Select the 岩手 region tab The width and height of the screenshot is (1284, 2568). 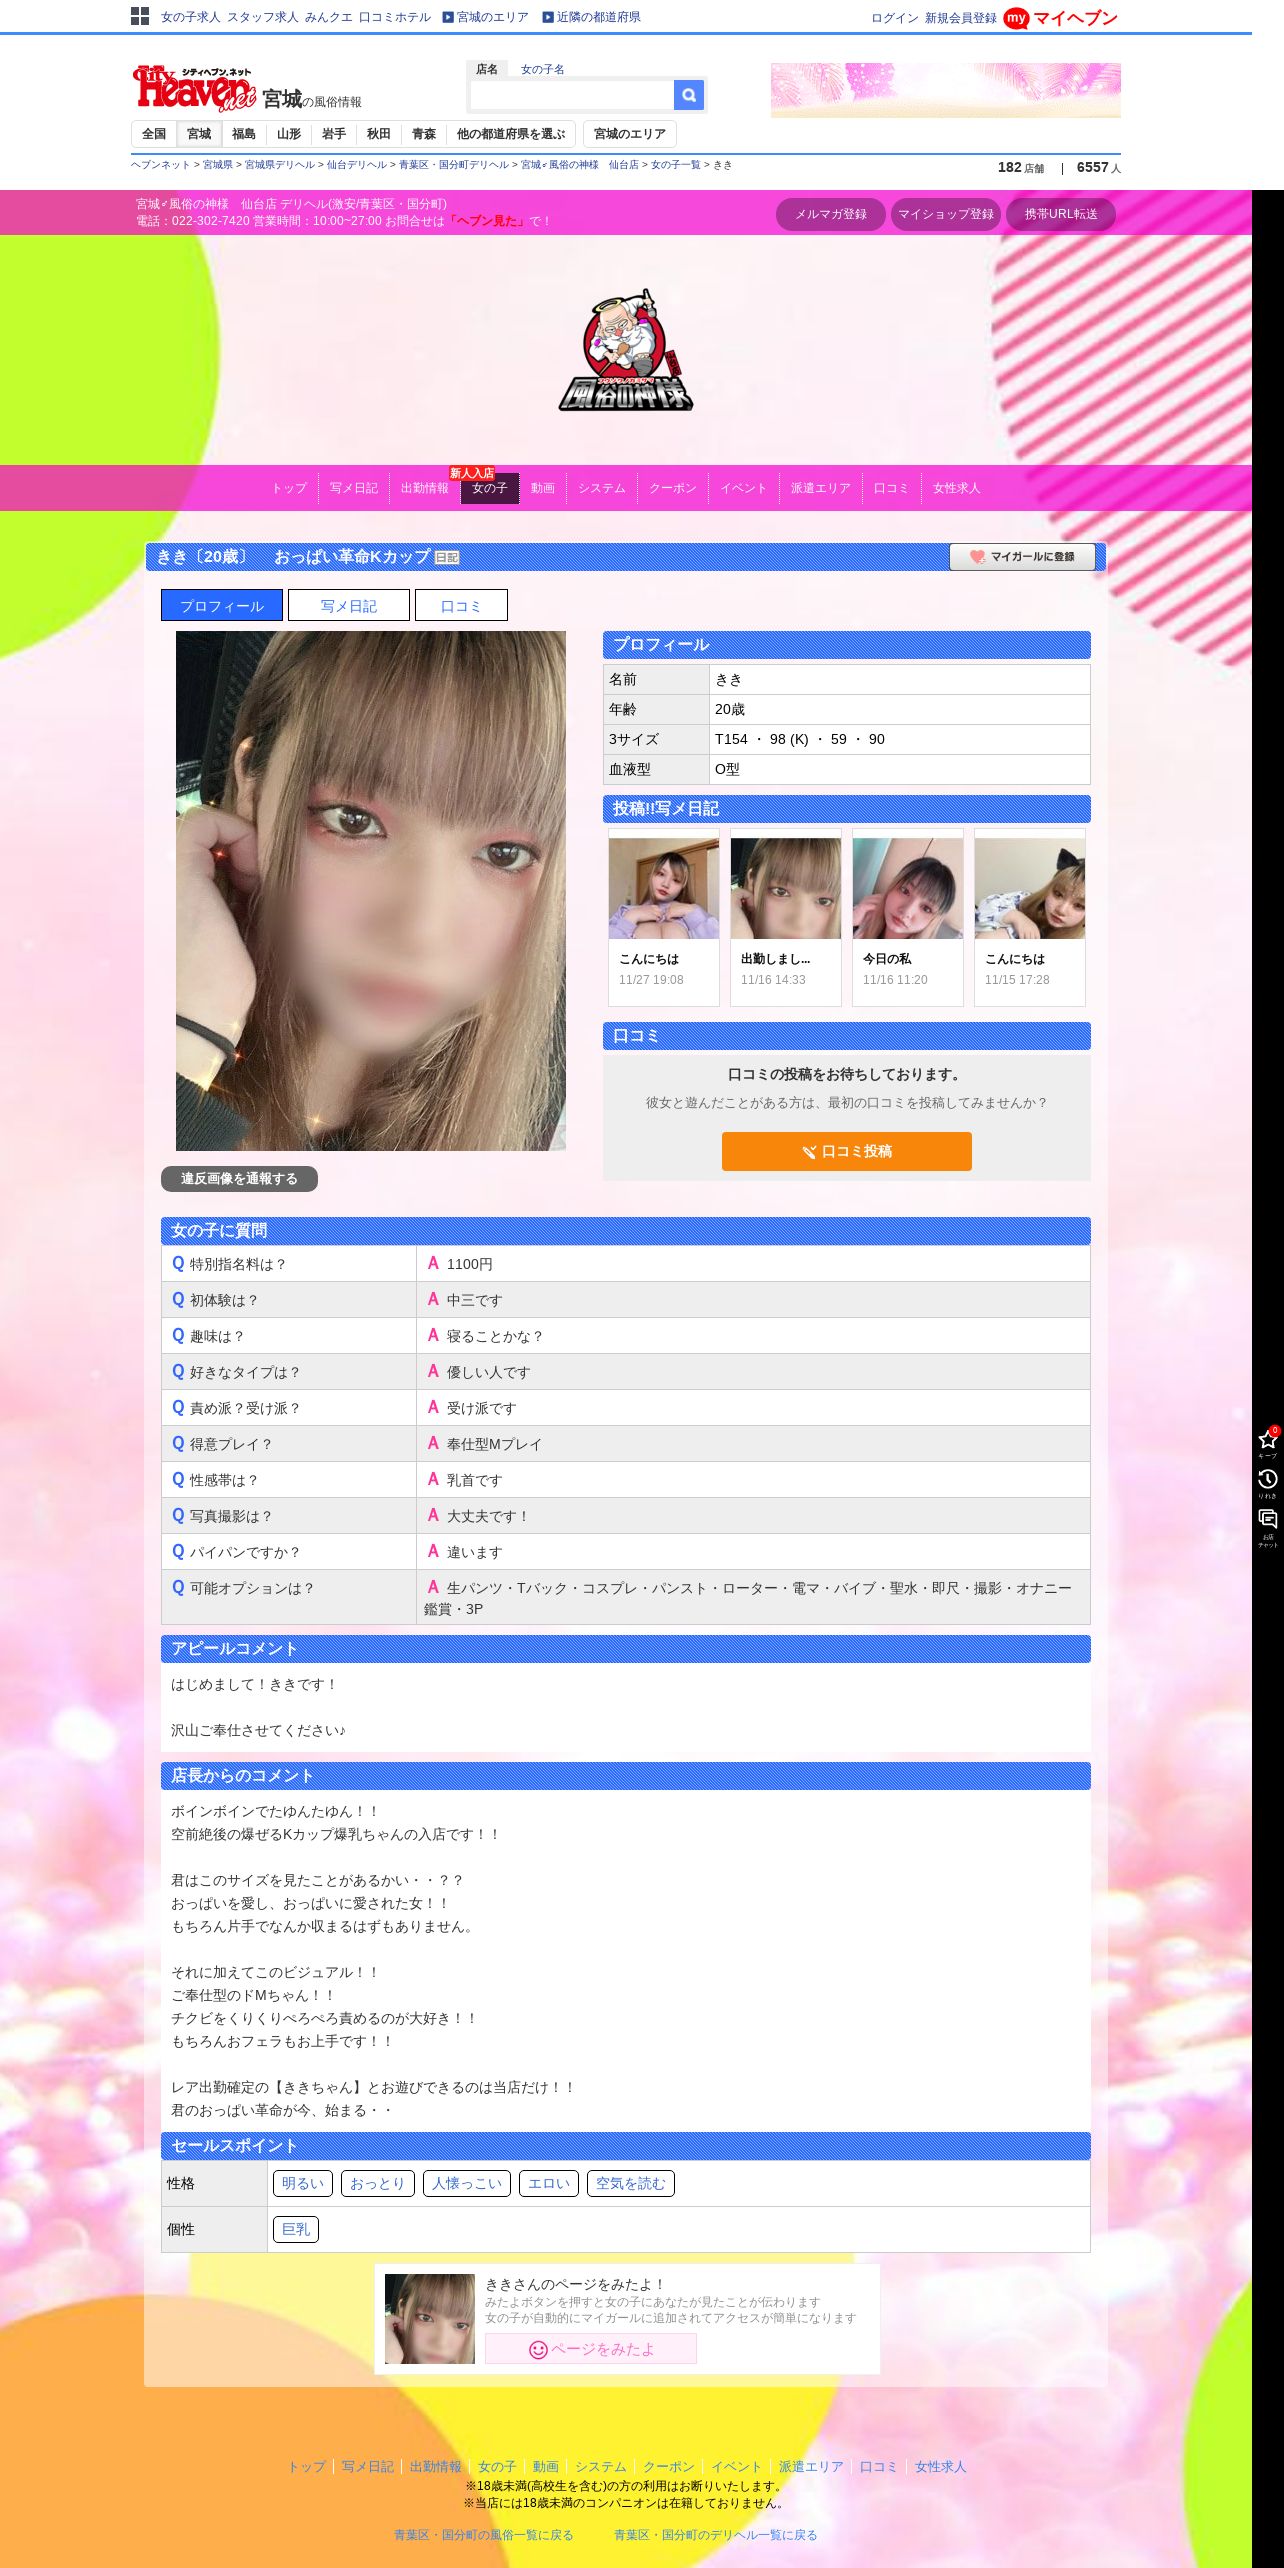click(x=334, y=134)
